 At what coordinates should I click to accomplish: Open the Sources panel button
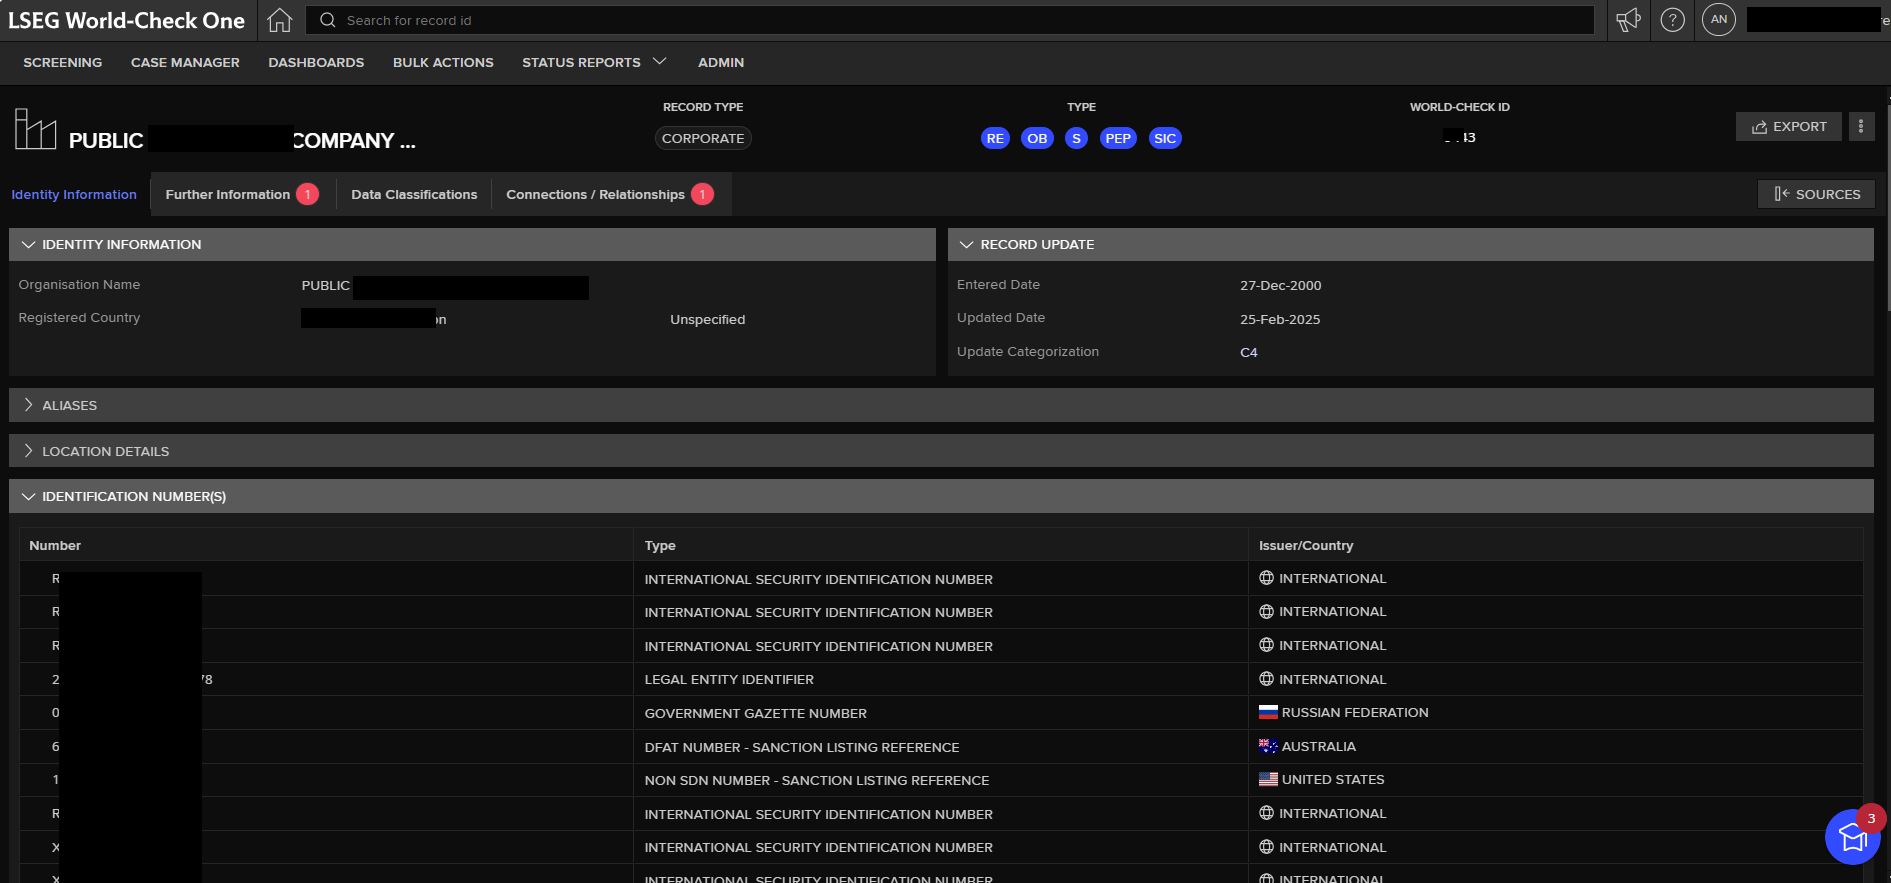[1817, 194]
